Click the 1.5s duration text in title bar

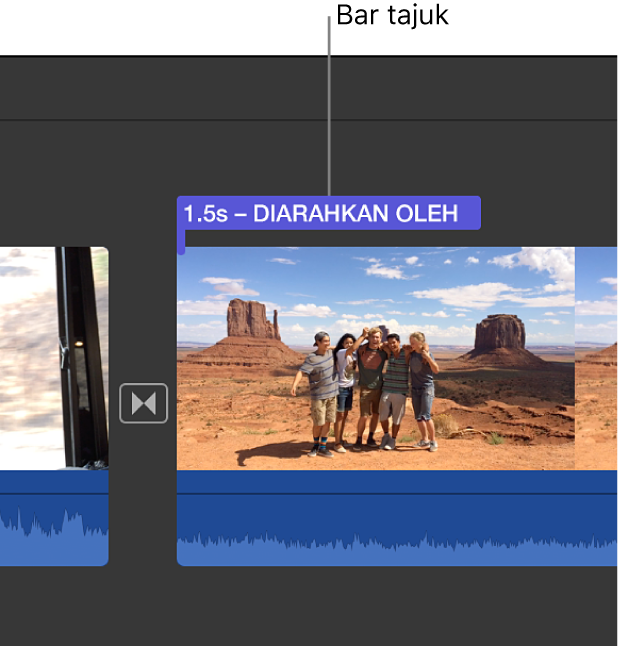click(x=205, y=213)
